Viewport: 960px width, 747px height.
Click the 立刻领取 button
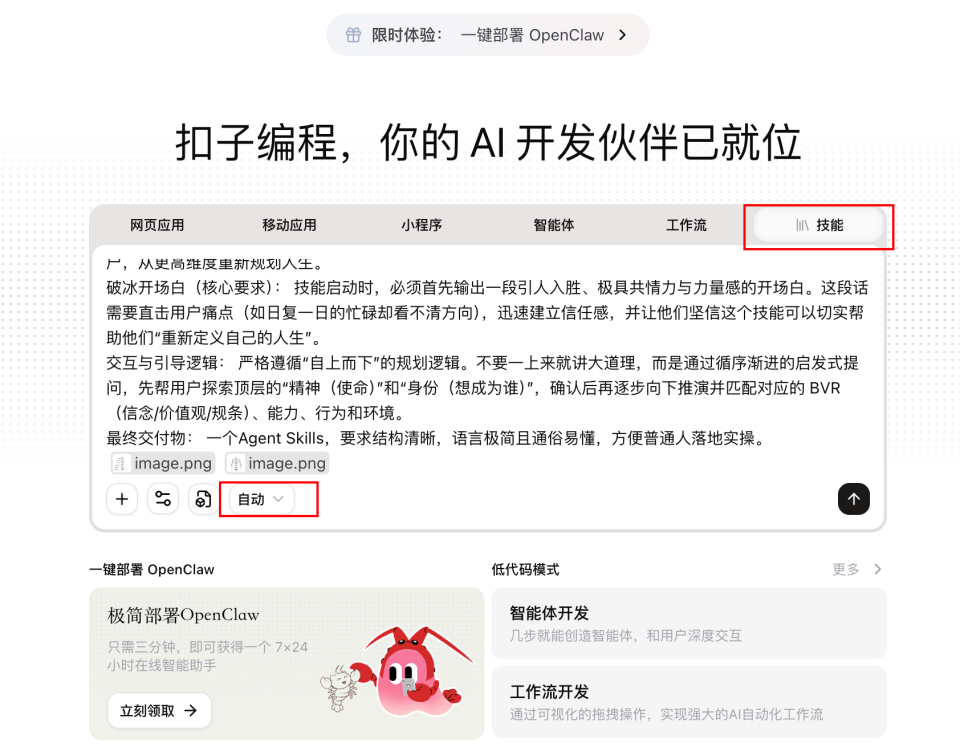tap(158, 710)
